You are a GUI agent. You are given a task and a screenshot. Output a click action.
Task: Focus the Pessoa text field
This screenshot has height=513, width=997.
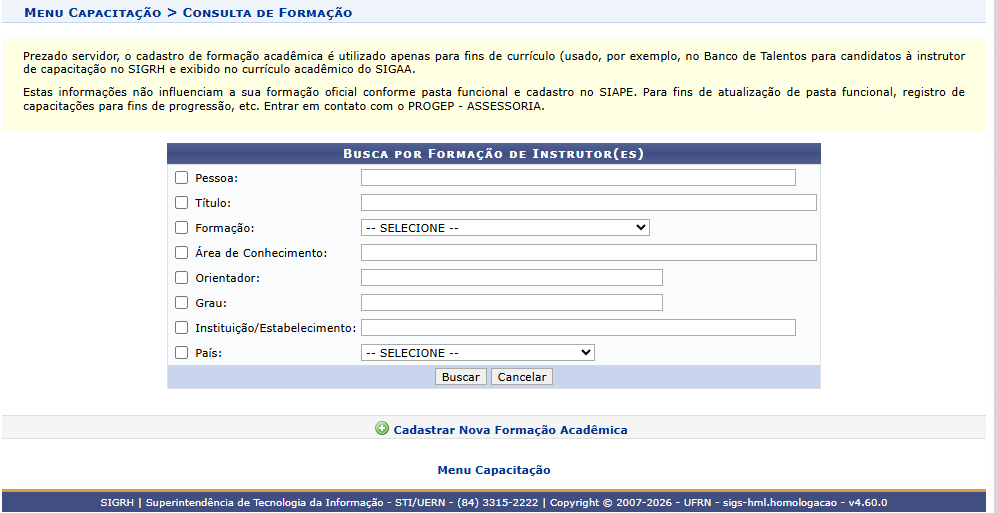pyautogui.click(x=578, y=178)
